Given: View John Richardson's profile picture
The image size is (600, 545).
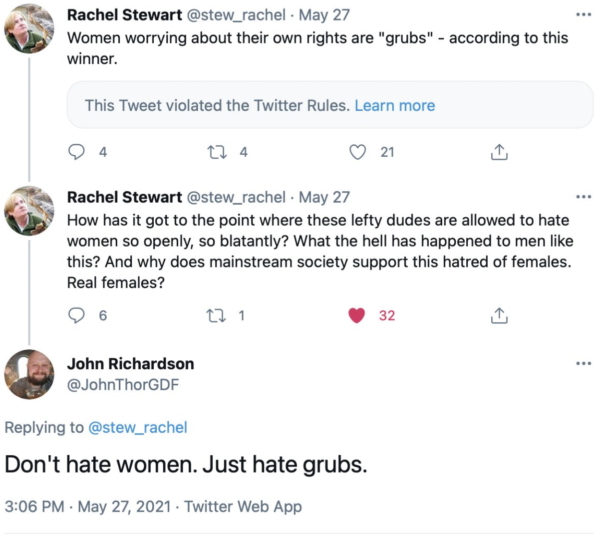Looking at the screenshot, I should tap(30, 375).
